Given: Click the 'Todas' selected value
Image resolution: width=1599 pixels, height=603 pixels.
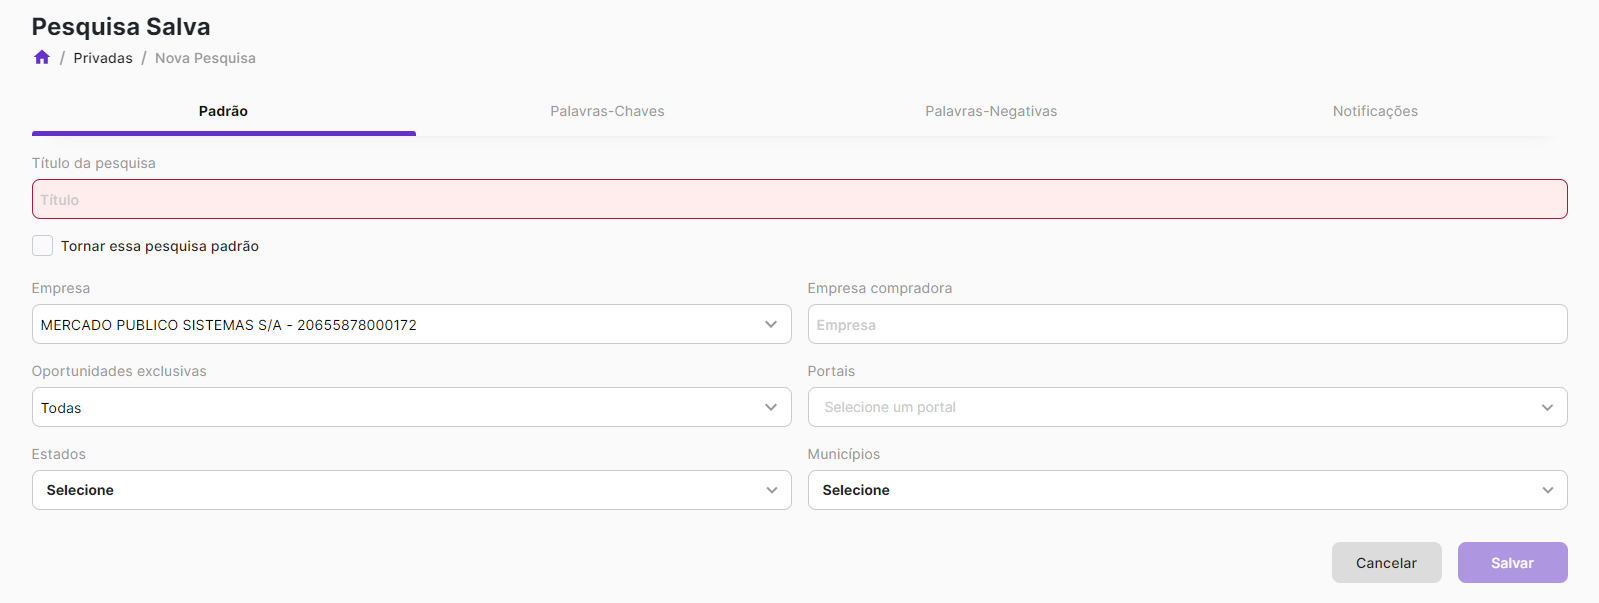Looking at the screenshot, I should click(x=61, y=408).
